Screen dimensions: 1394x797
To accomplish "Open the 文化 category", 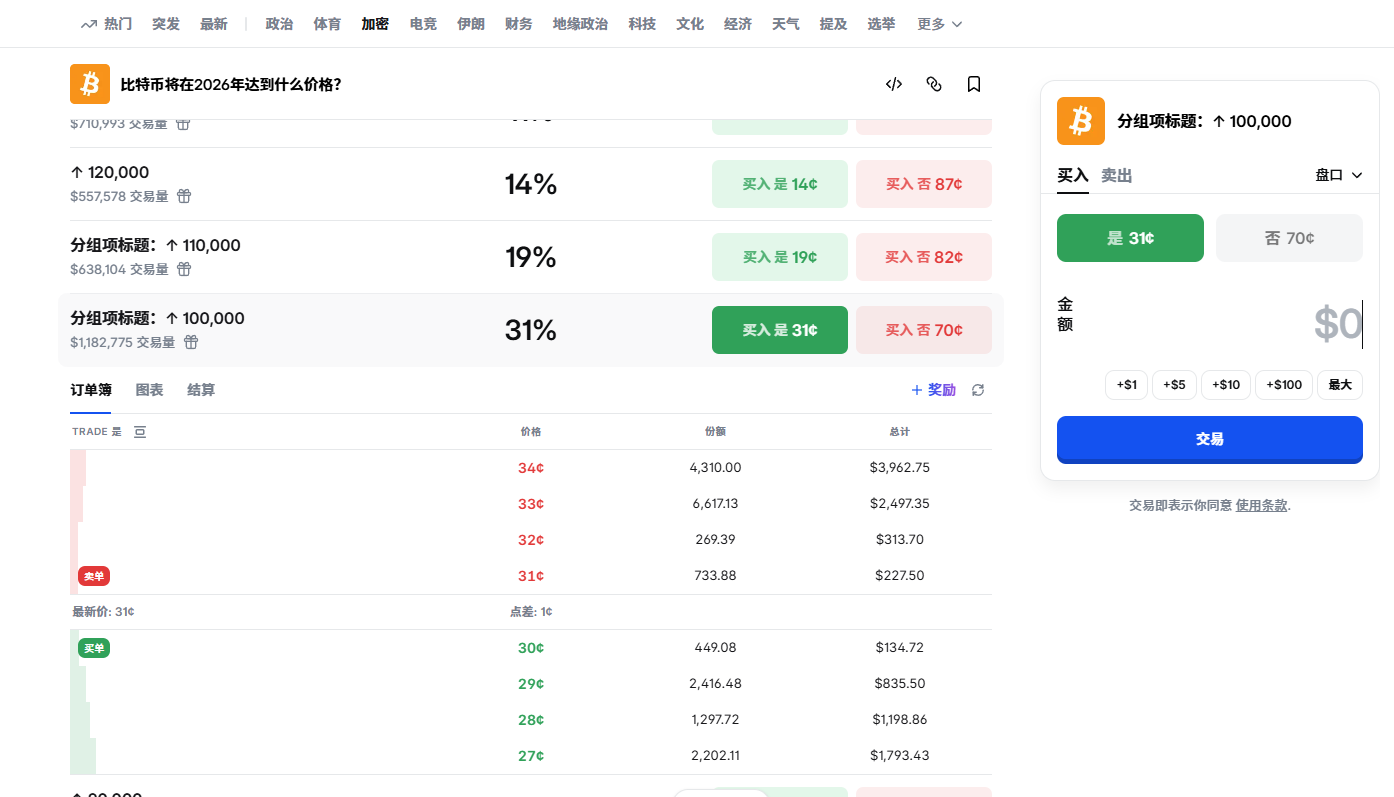I will tap(690, 24).
